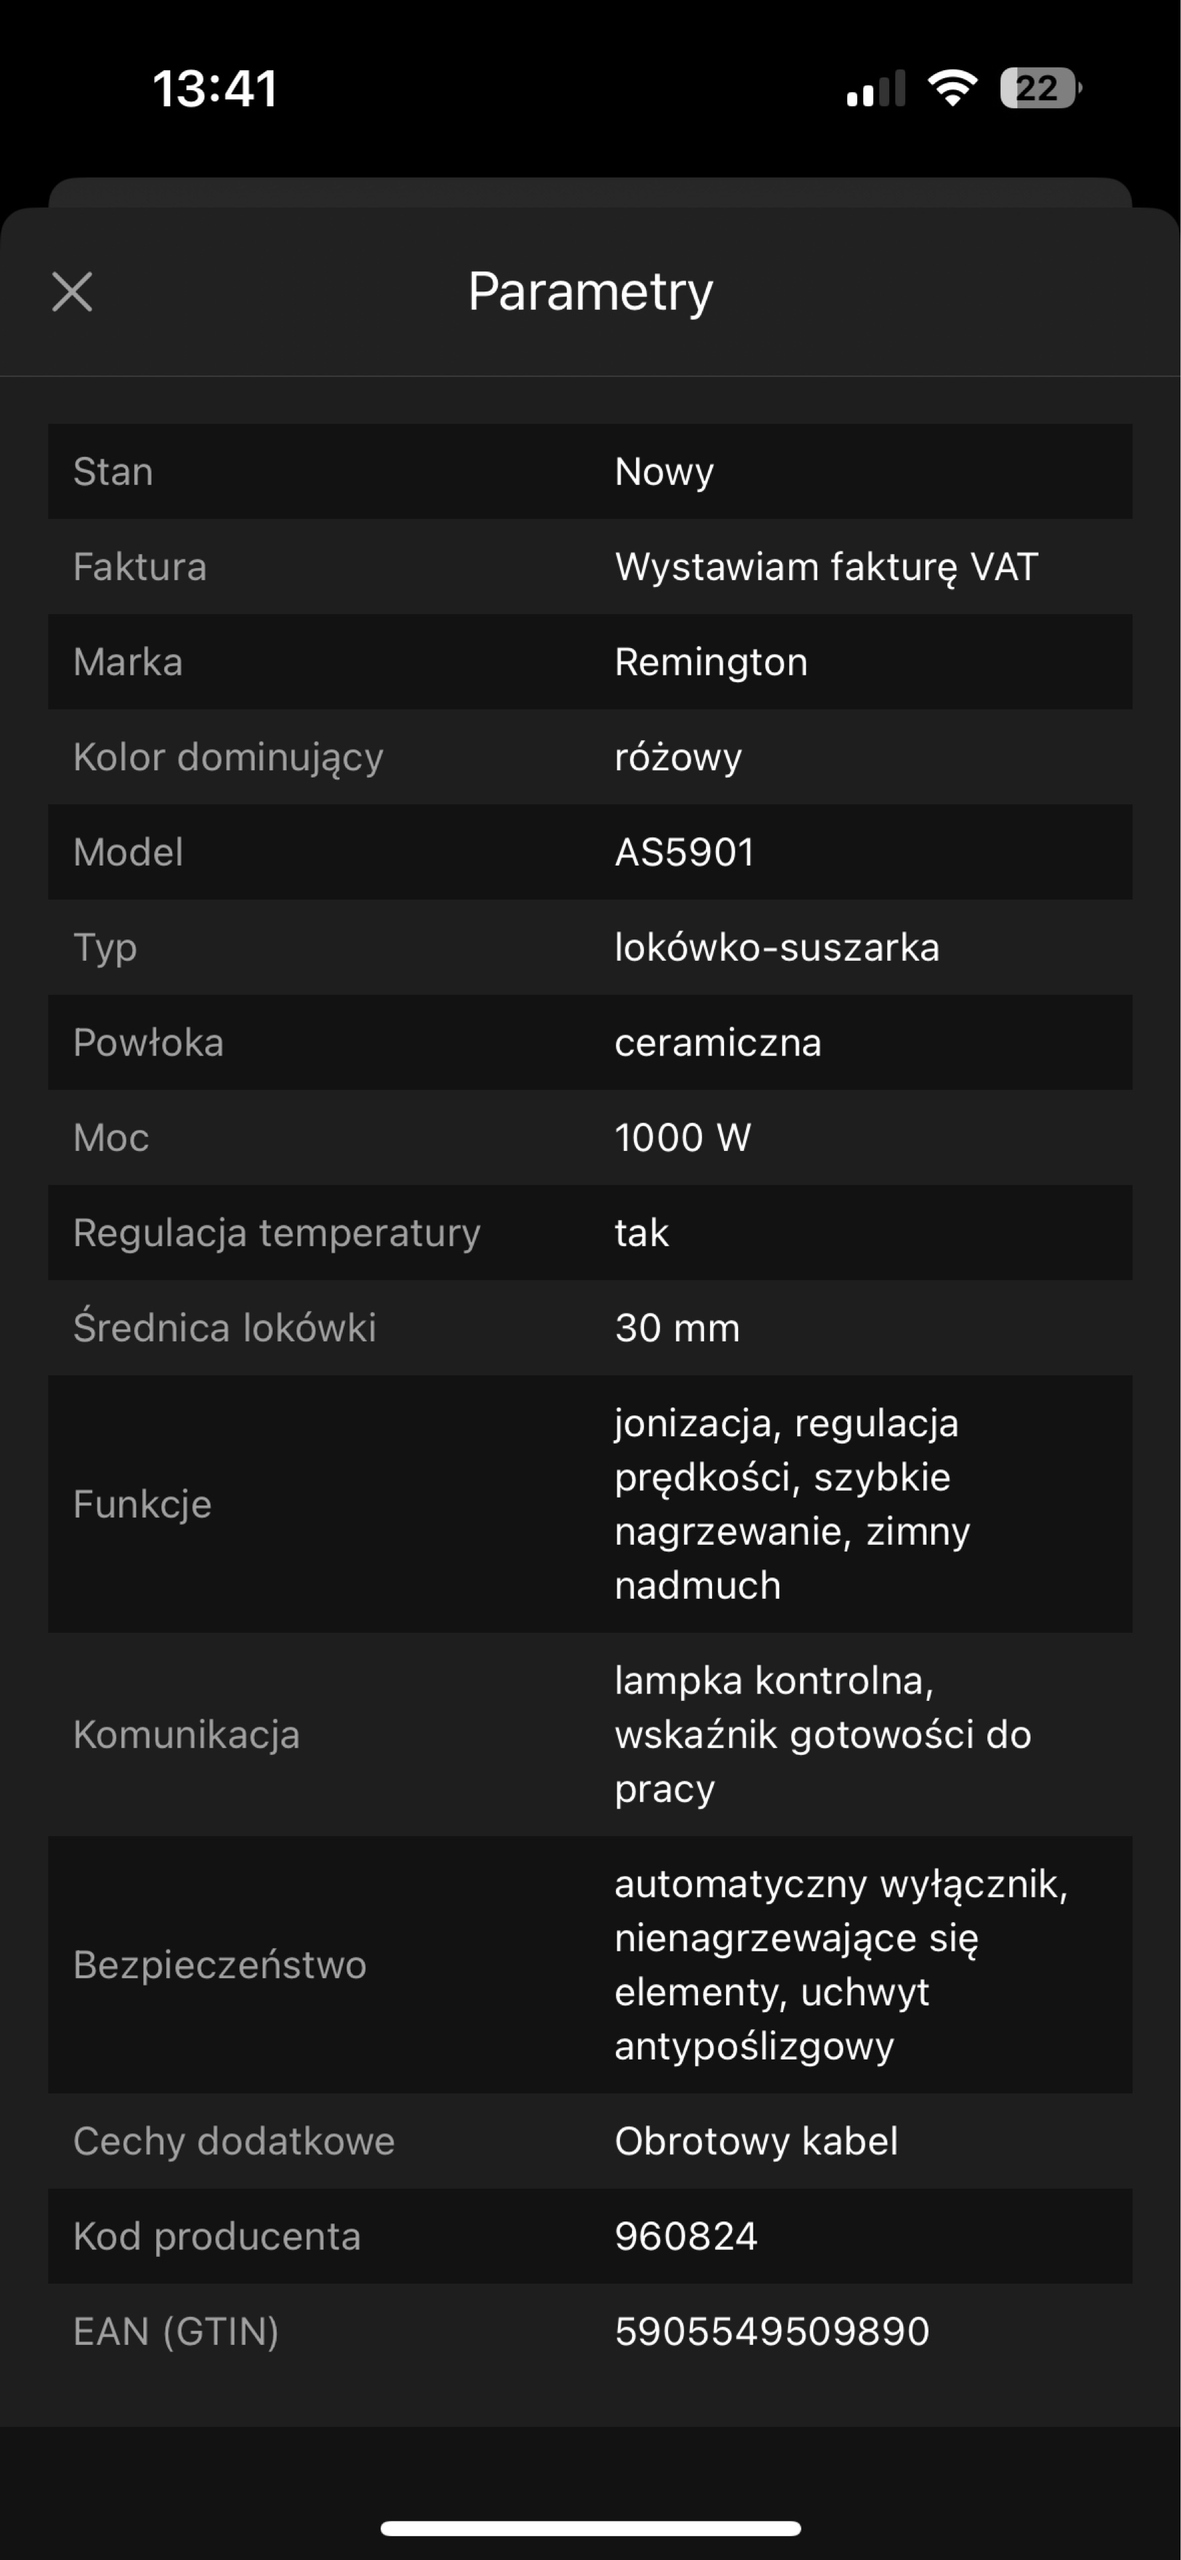Screen dimensions: 1181x2560
Task: Tap the cellular signal bars icon
Action: (875, 88)
